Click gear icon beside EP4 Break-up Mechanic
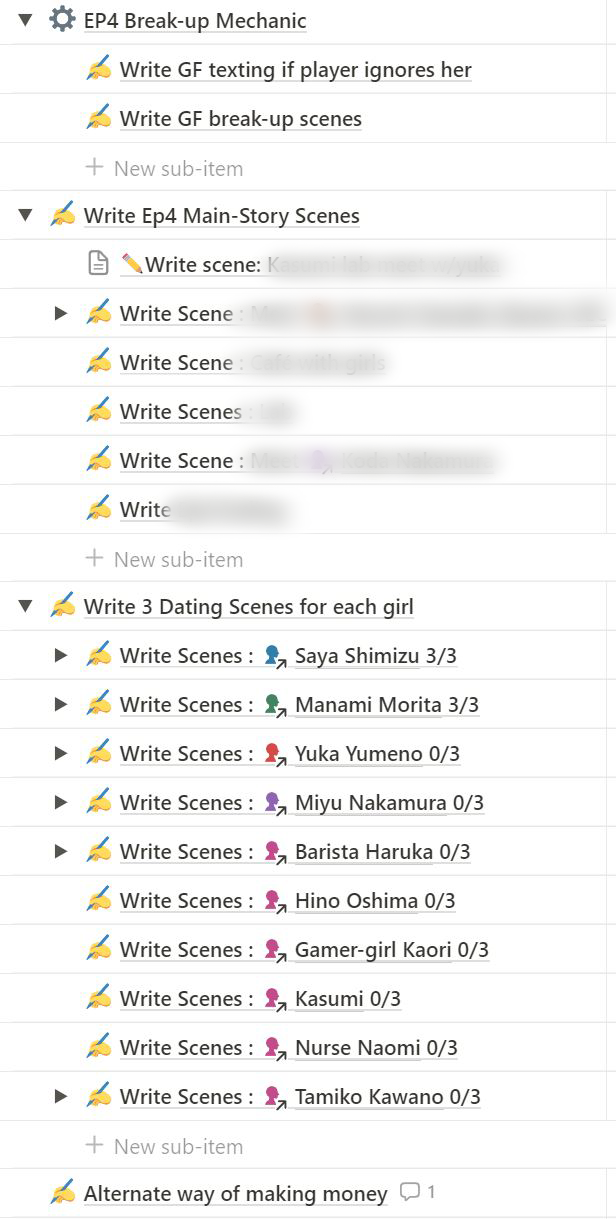This screenshot has height=1219, width=616. pos(62,20)
